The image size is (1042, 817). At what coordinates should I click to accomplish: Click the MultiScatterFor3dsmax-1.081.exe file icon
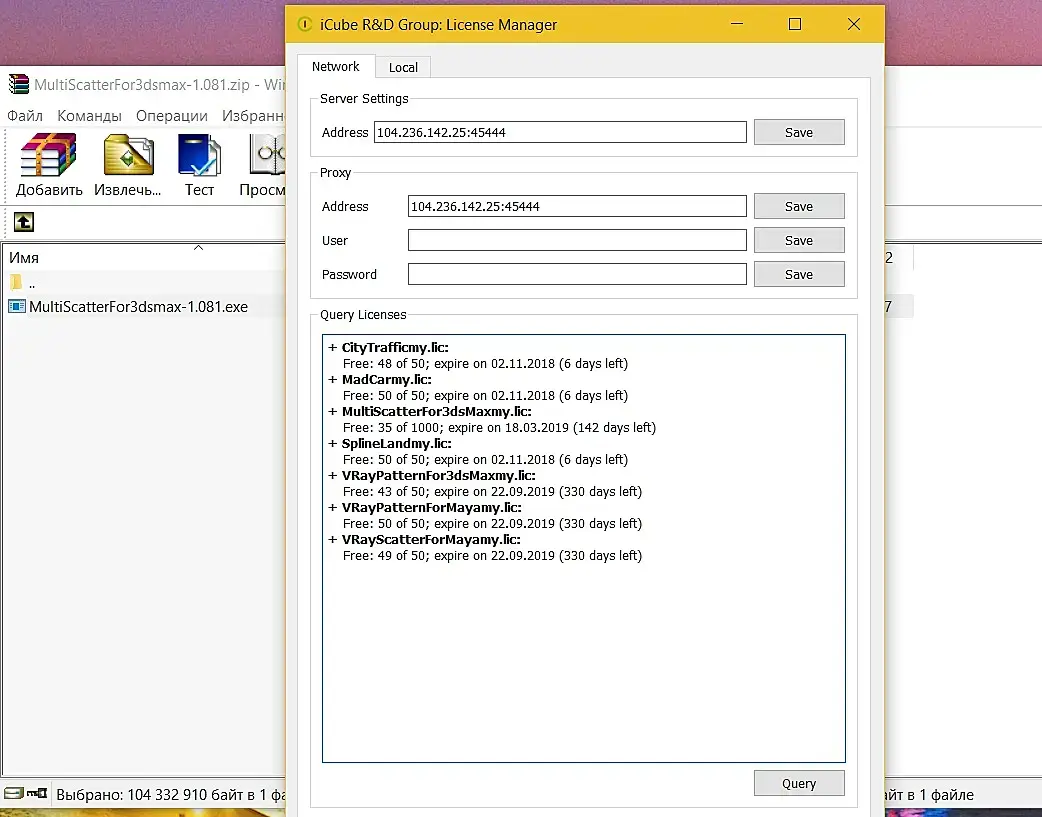[x=17, y=306]
